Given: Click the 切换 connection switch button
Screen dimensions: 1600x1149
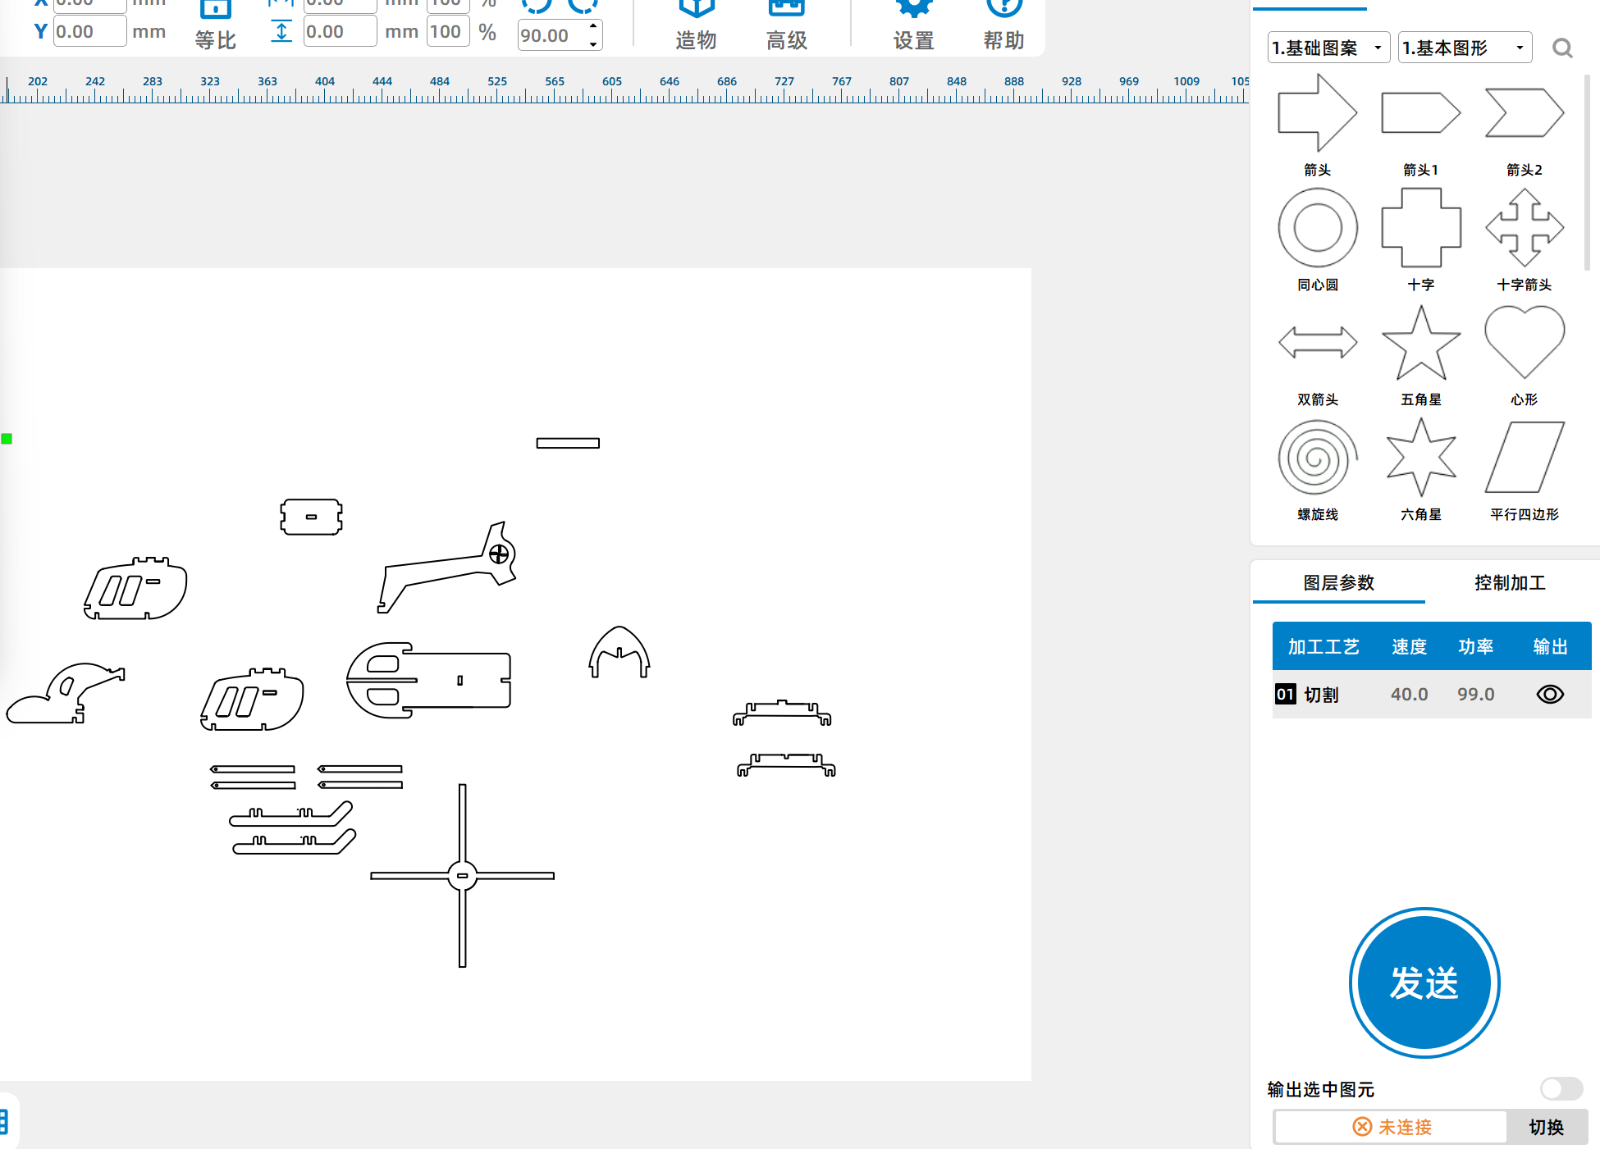Looking at the screenshot, I should [x=1546, y=1127].
